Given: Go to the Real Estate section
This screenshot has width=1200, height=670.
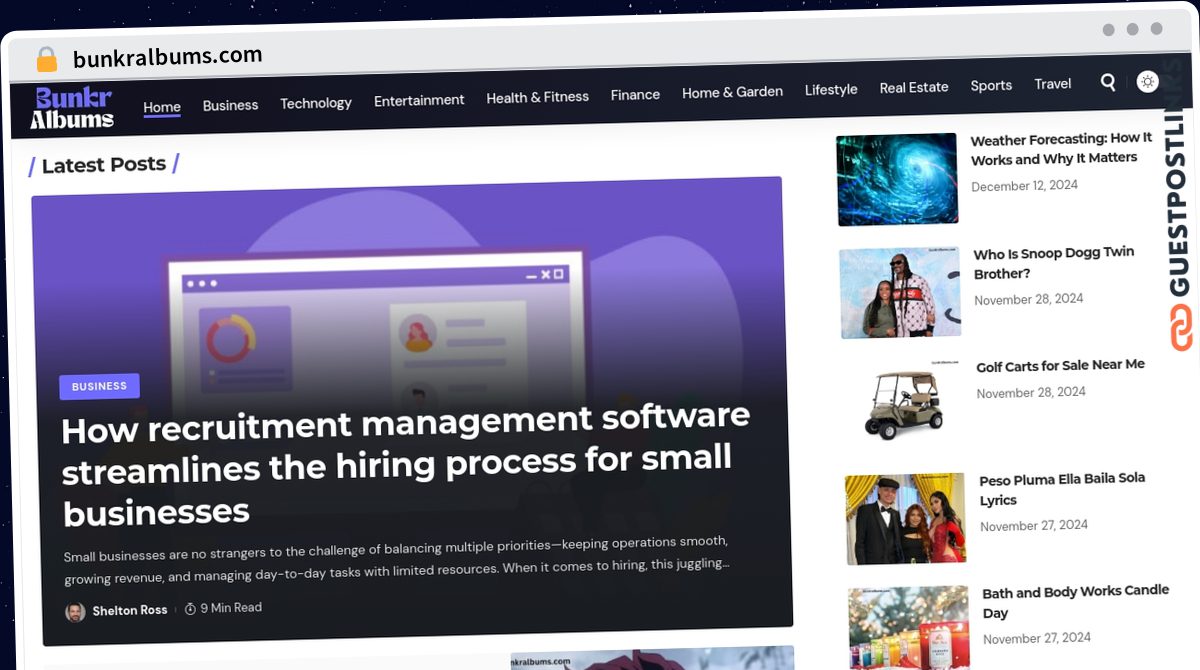Looking at the screenshot, I should click(914, 88).
